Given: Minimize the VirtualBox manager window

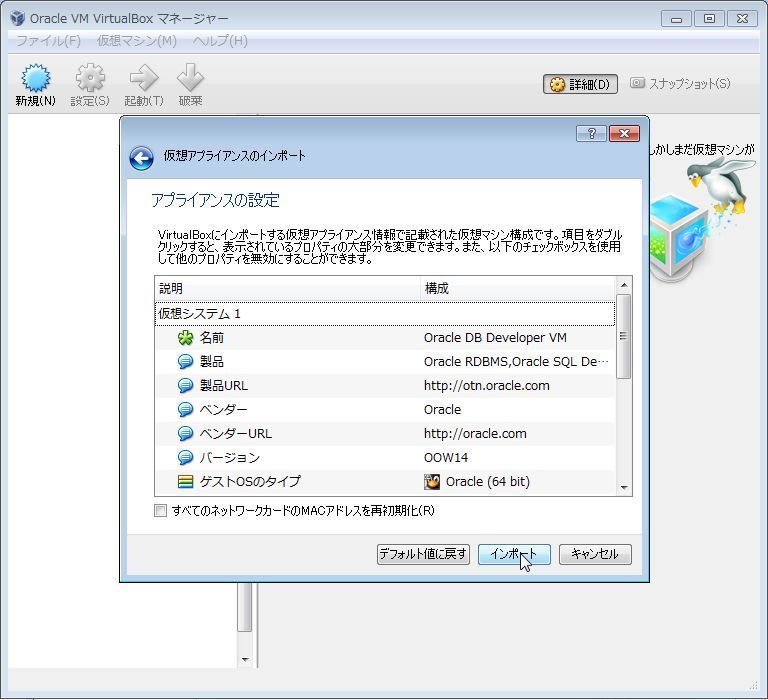Looking at the screenshot, I should coord(676,19).
